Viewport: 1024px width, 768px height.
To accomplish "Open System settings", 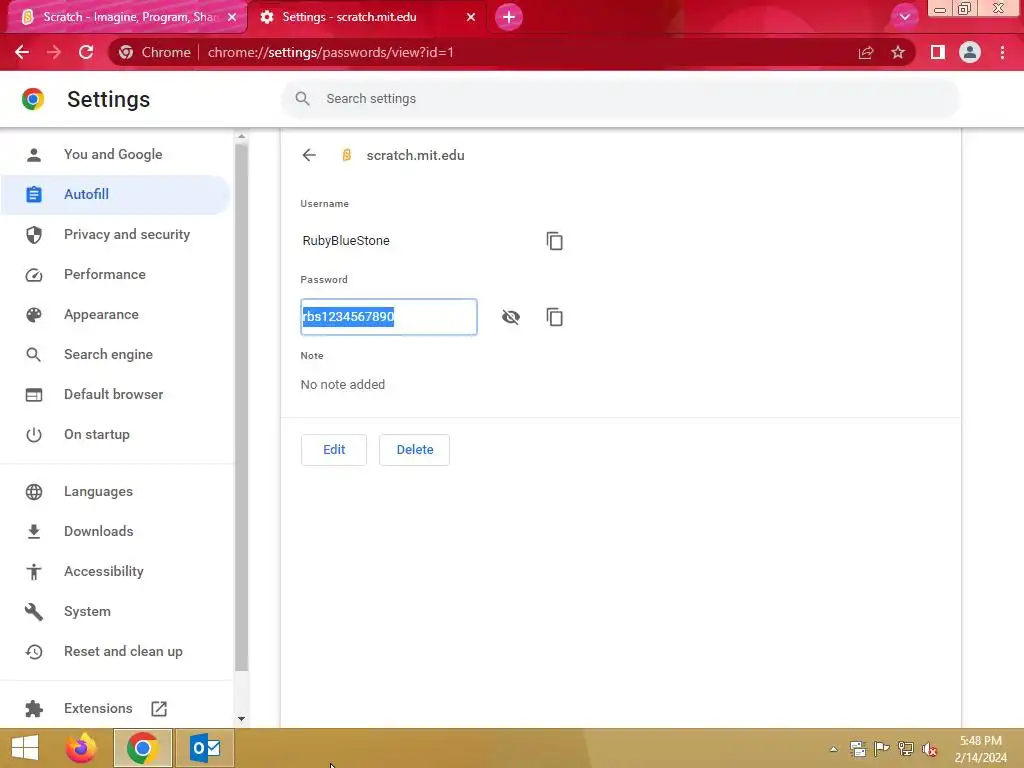I will pyautogui.click(x=115, y=612).
